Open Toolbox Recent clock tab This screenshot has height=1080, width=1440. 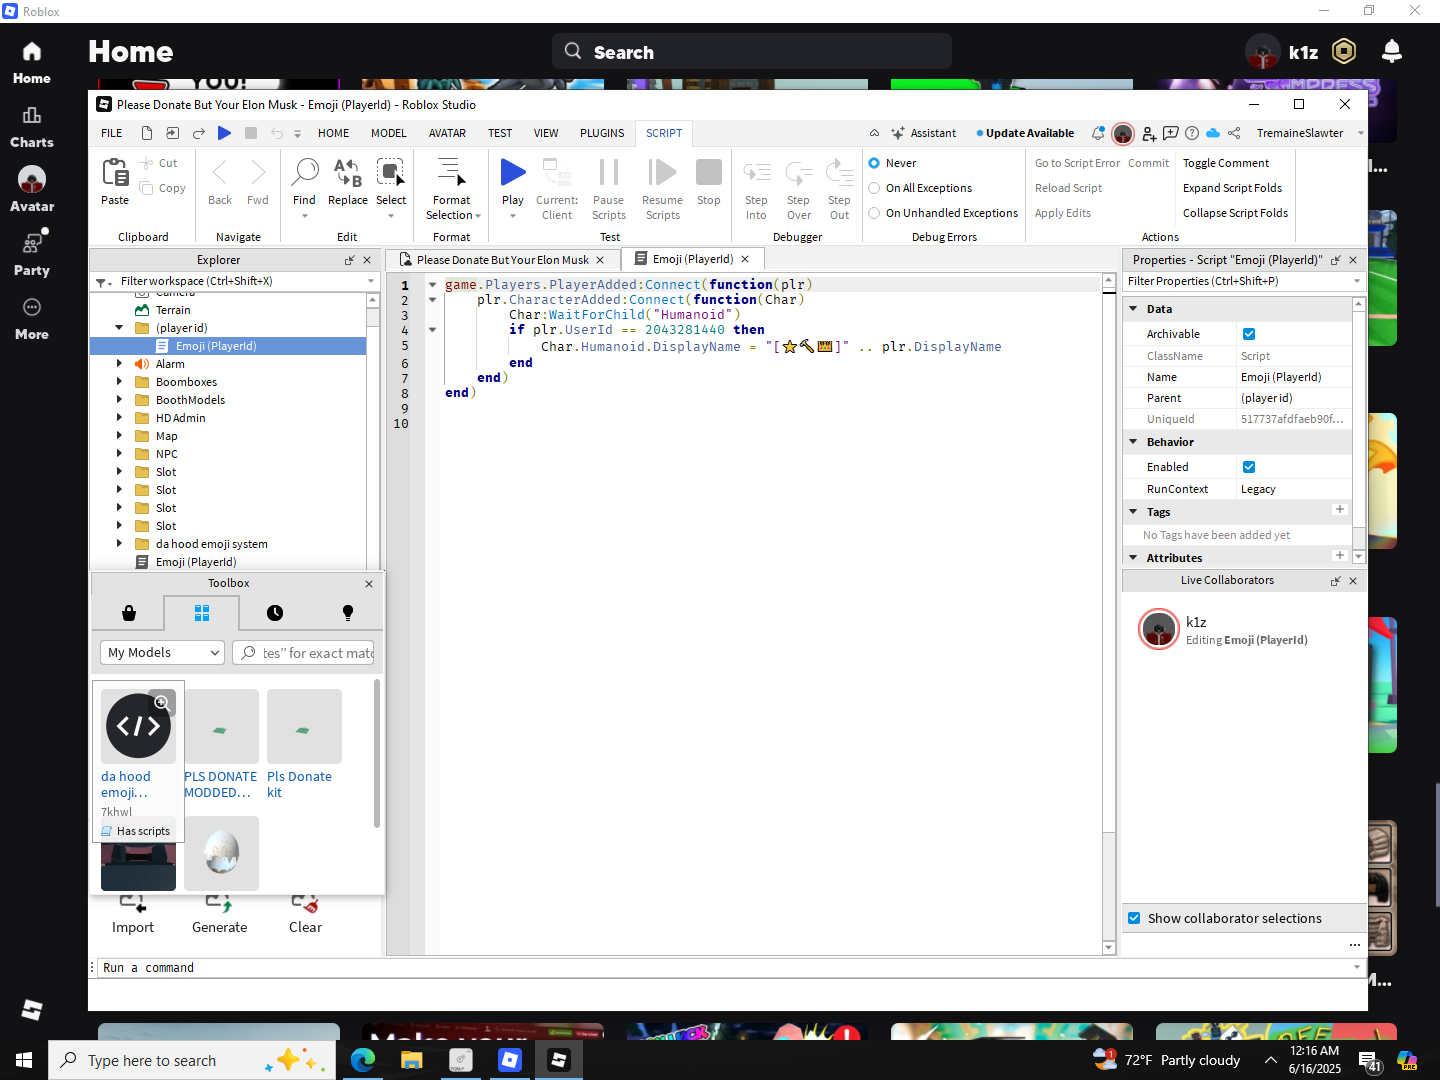tap(275, 613)
